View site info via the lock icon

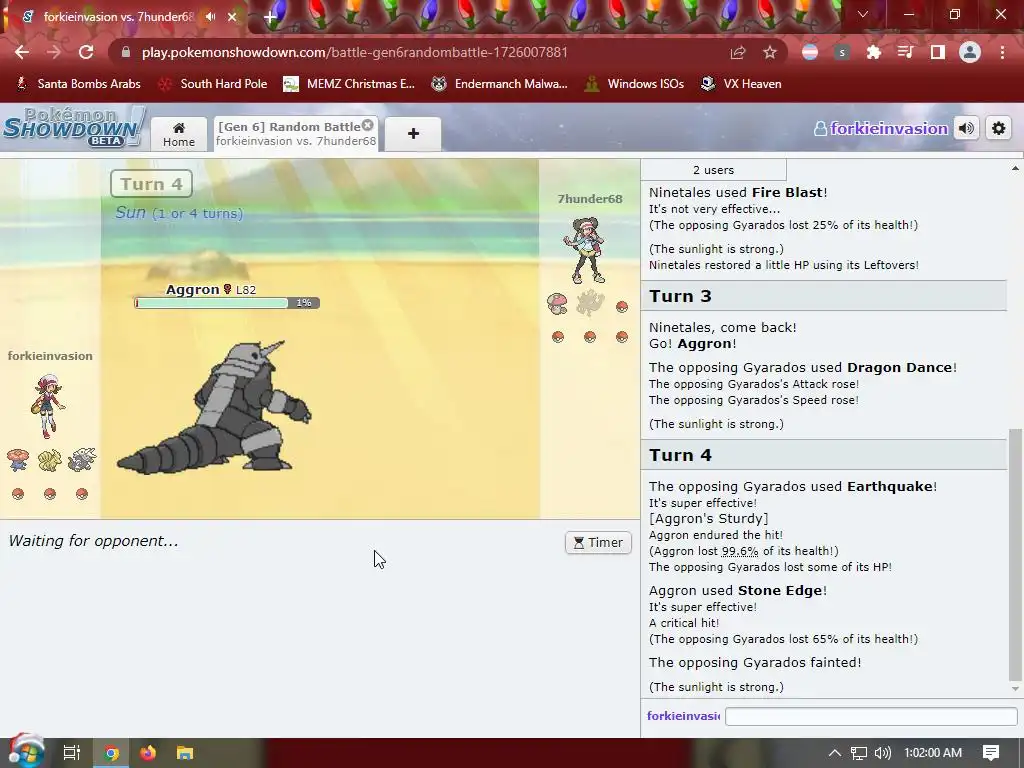coord(126,52)
